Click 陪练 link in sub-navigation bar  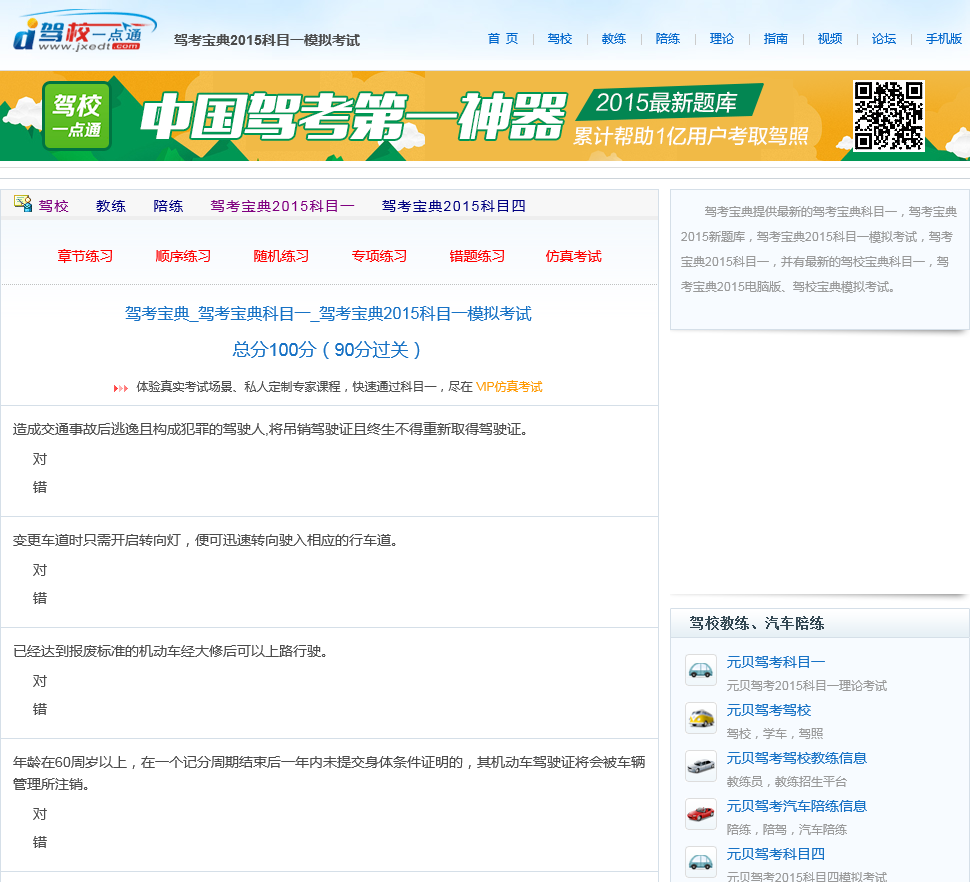point(168,206)
